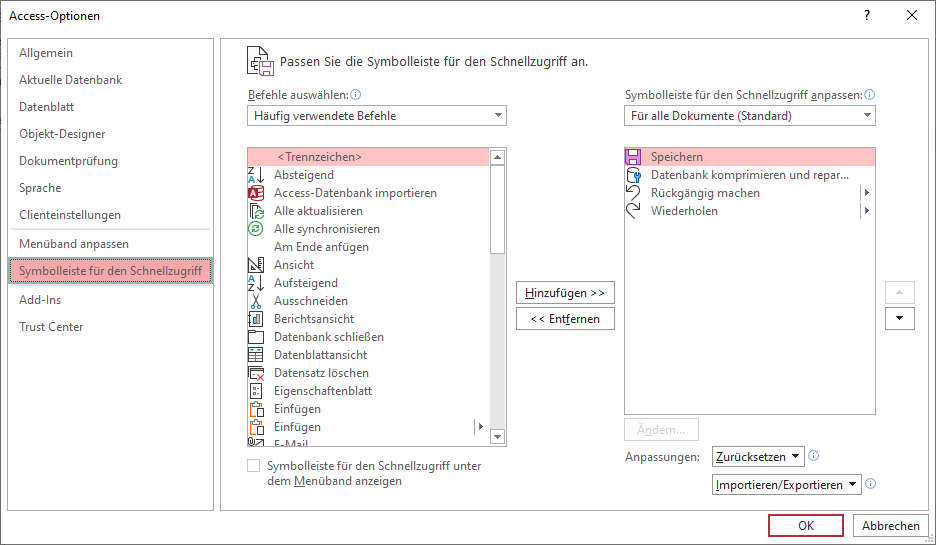The height and width of the screenshot is (545, 936).
Task: Open the Trust Center category
Action: (110, 327)
